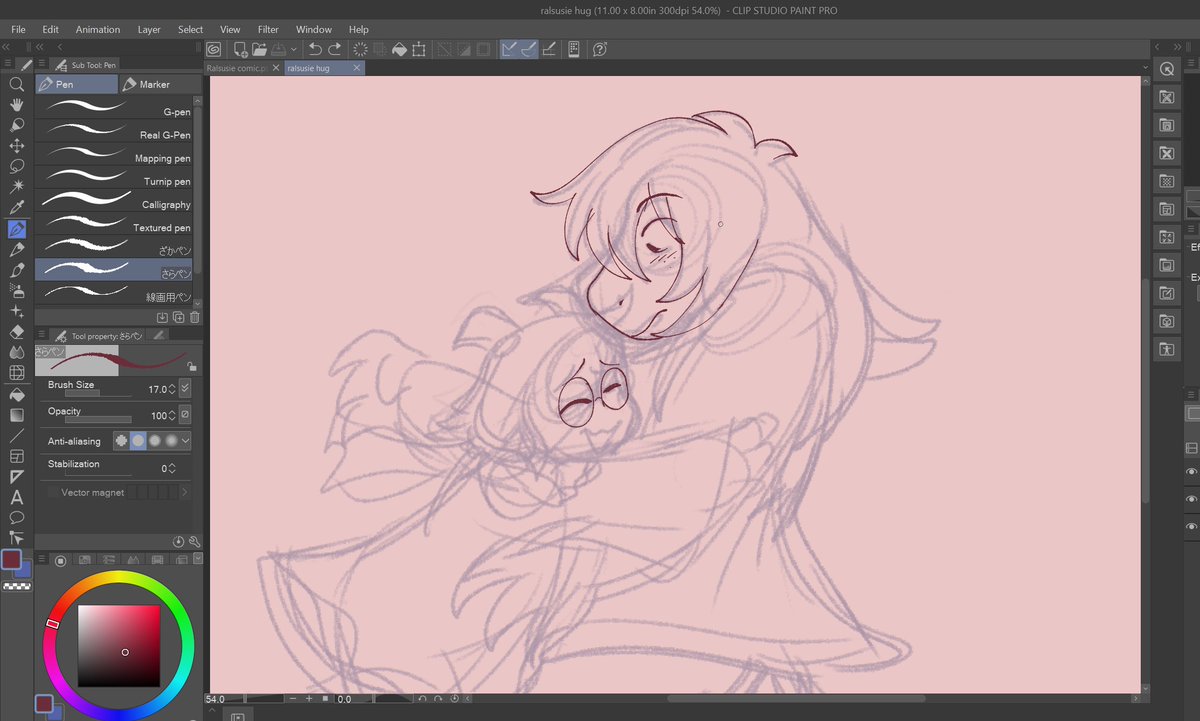Click the Scale/Rotate transform icon
The width and height of the screenshot is (1200, 721).
click(x=419, y=49)
